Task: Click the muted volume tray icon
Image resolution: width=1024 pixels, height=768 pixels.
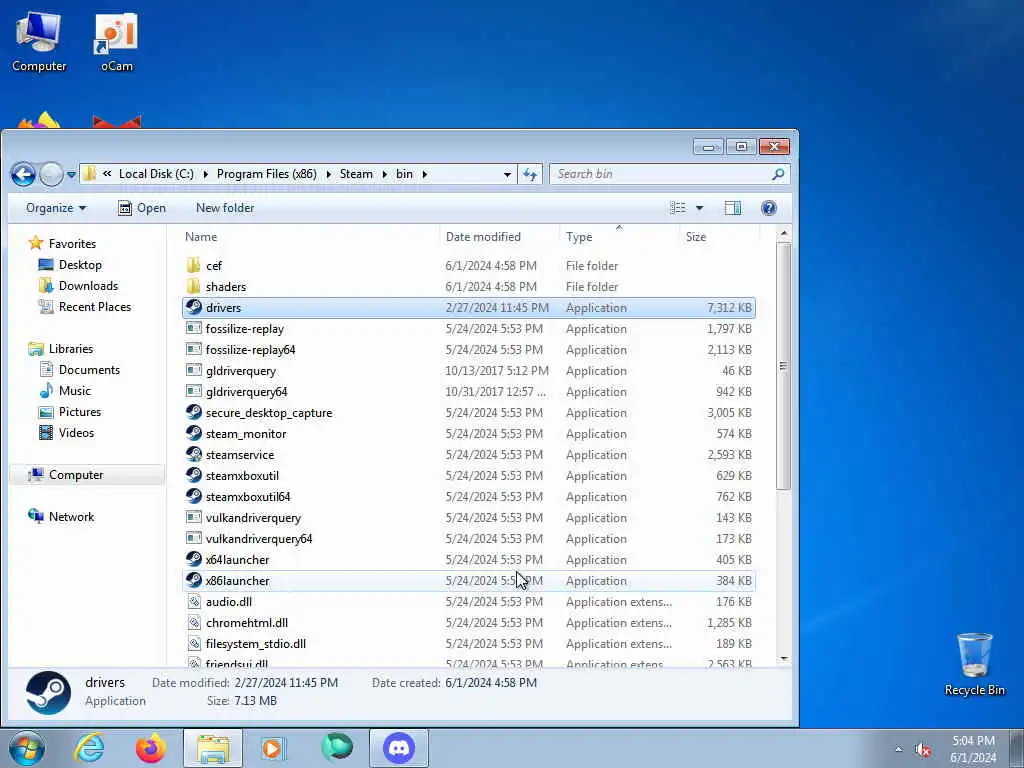Action: coord(923,750)
